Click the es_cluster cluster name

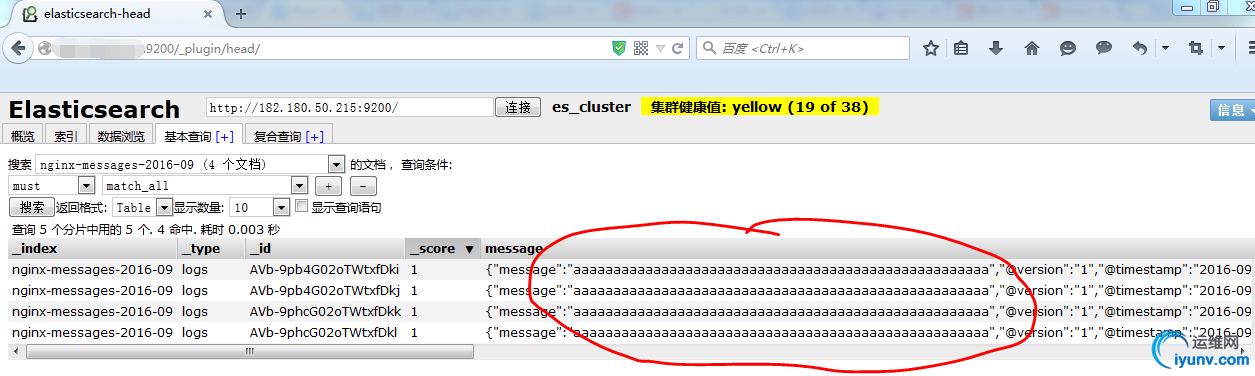(591, 107)
